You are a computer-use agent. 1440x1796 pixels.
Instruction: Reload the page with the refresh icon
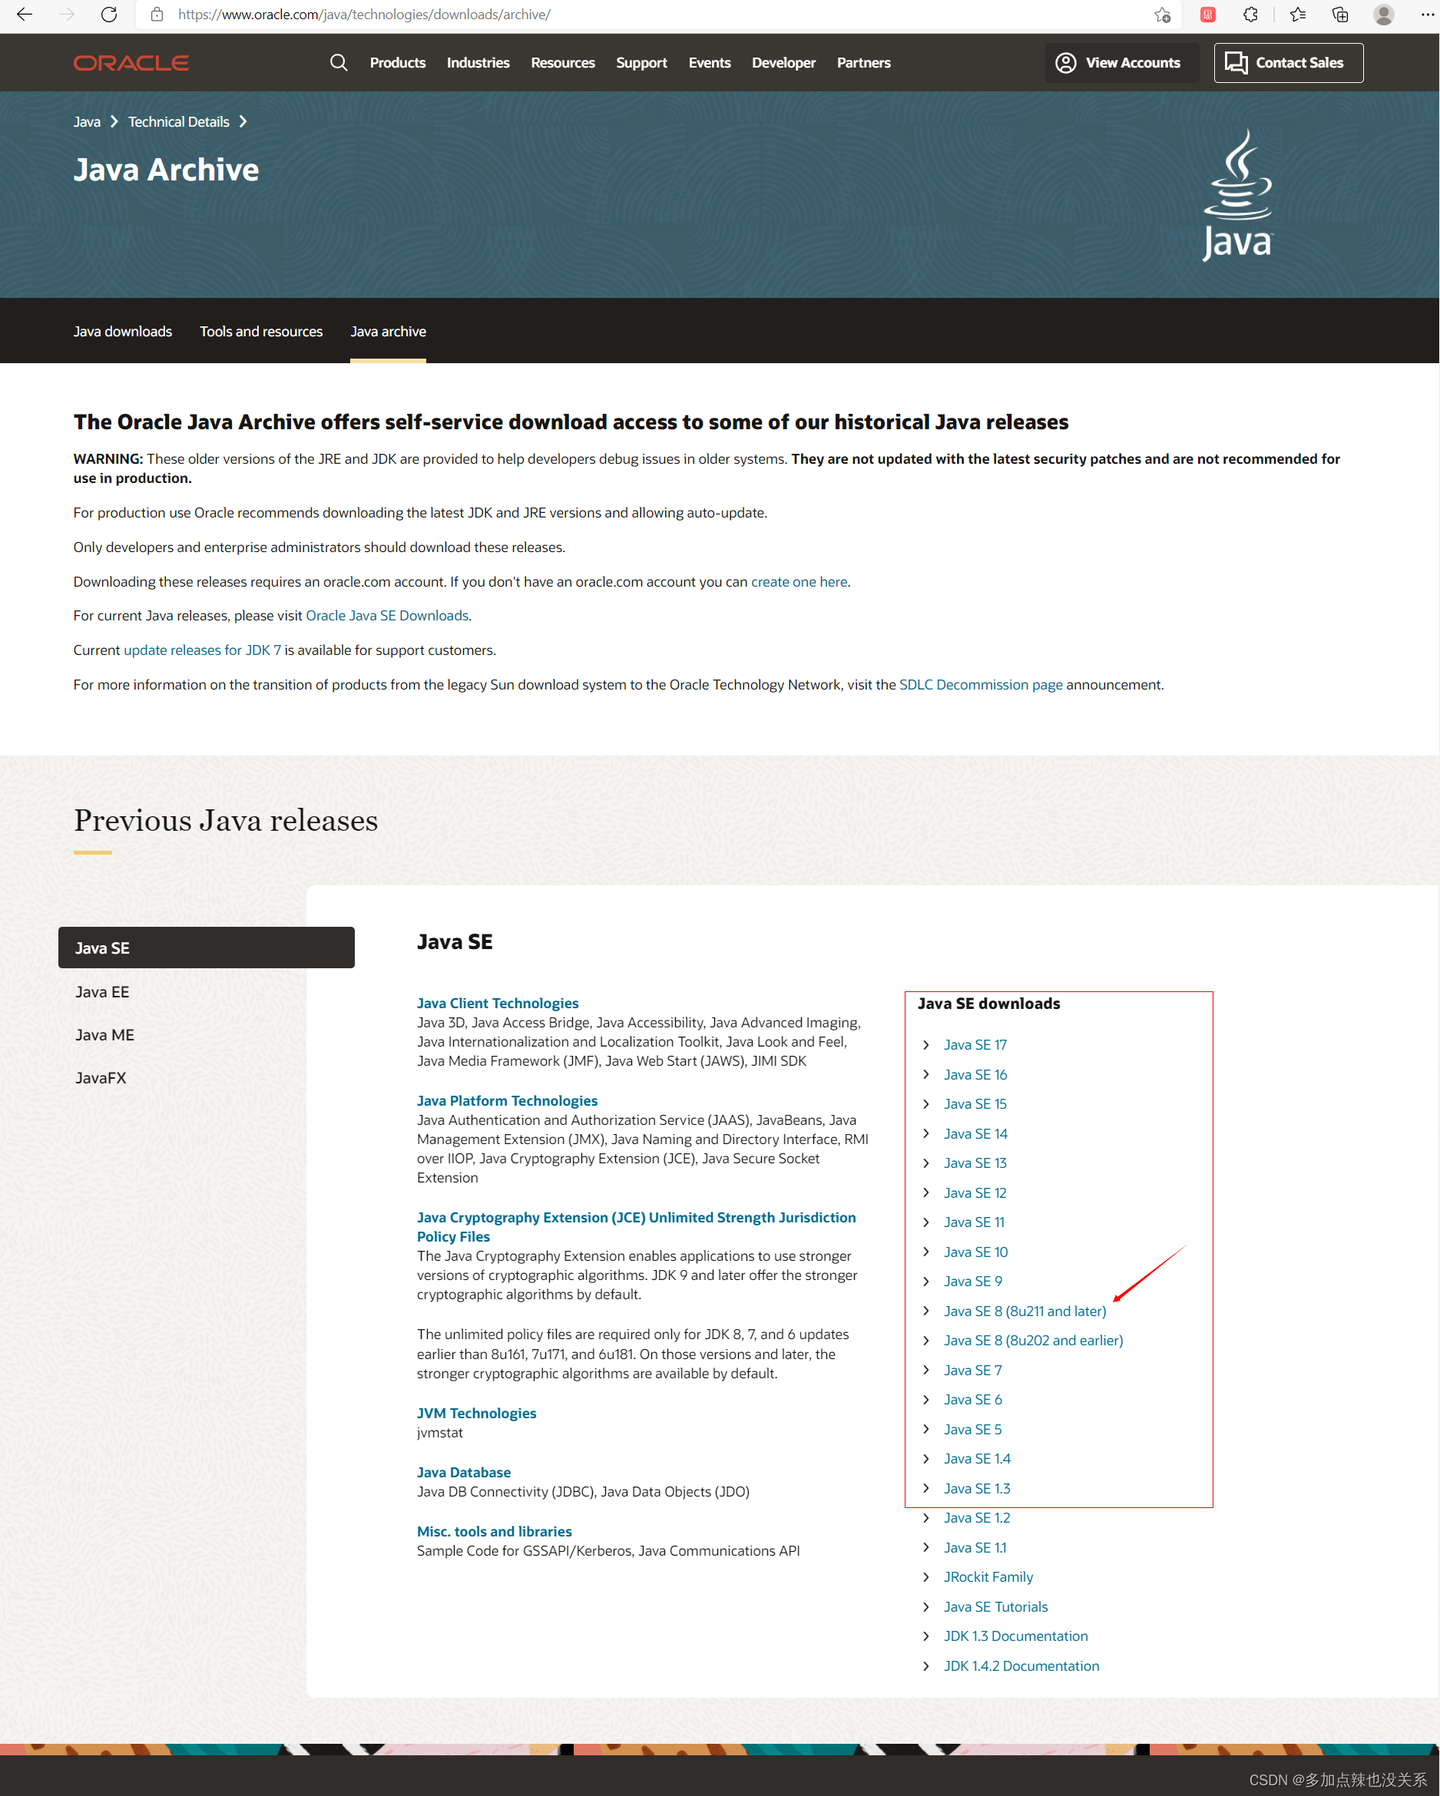click(x=109, y=14)
